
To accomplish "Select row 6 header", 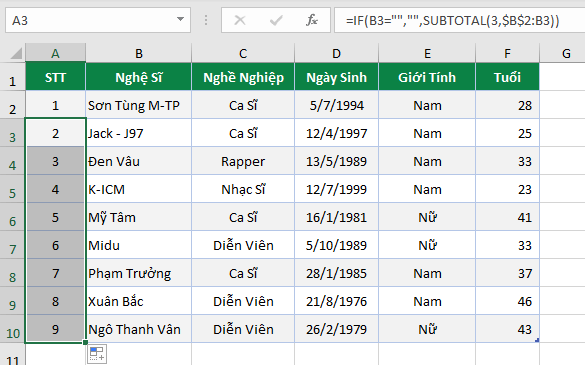I will pos(12,217).
